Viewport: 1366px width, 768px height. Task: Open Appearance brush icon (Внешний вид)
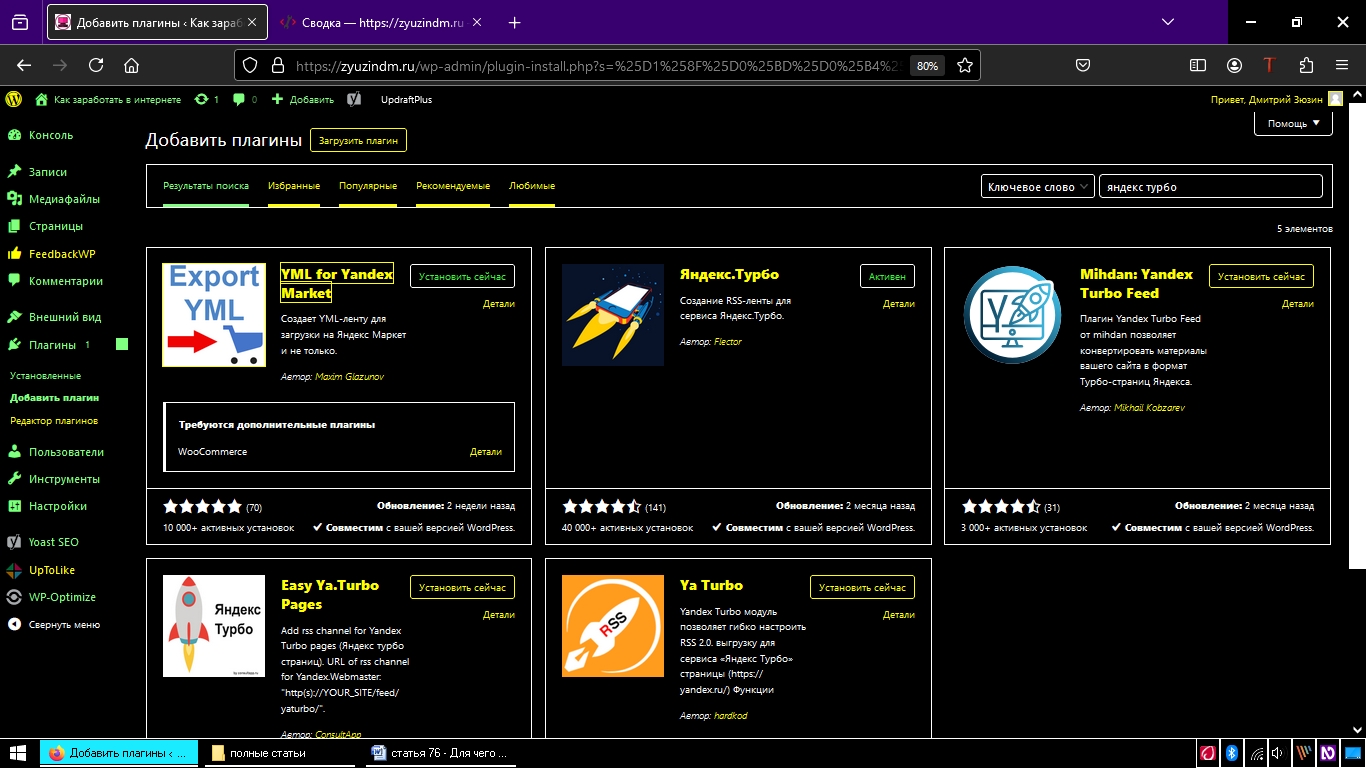tap(14, 317)
